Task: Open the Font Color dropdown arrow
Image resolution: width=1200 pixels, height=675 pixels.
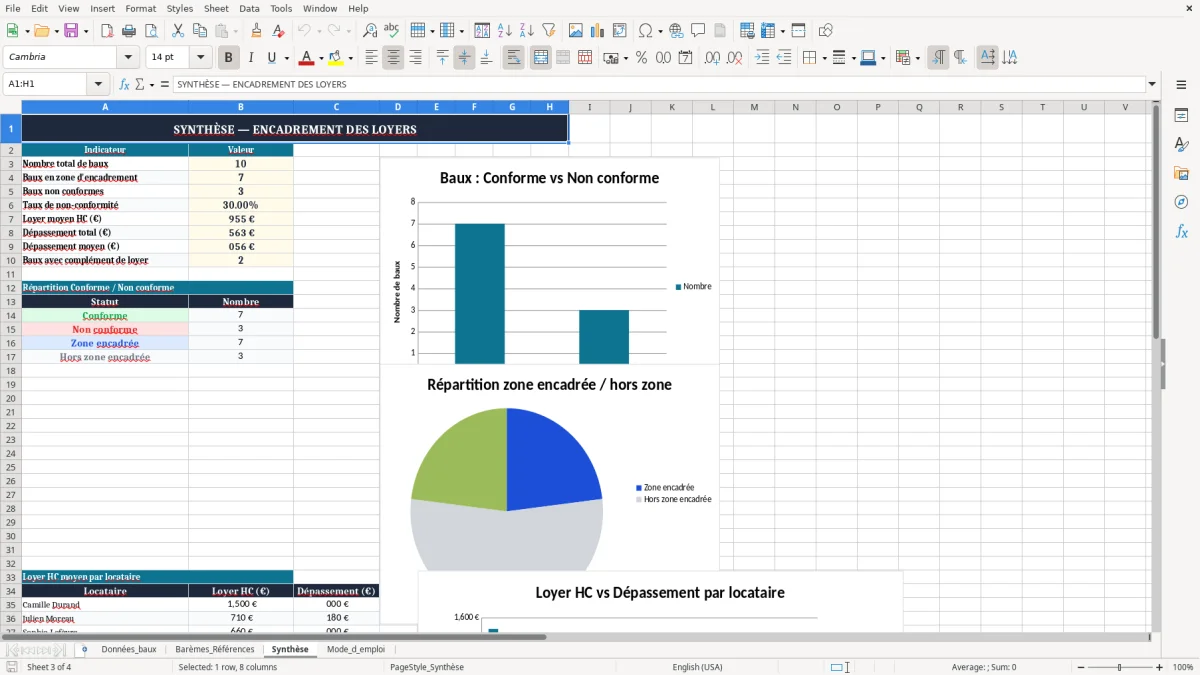Action: click(x=321, y=58)
